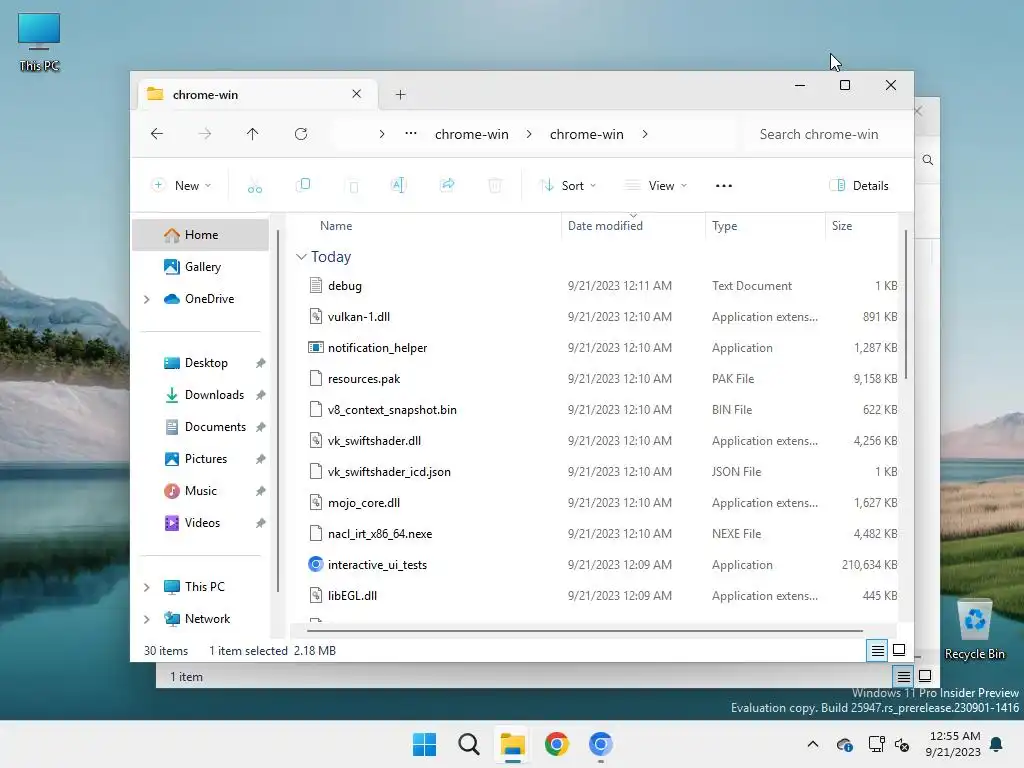Screen dimensions: 1024x768
Task: Click the Copy icon in toolbar
Action: tap(303, 185)
